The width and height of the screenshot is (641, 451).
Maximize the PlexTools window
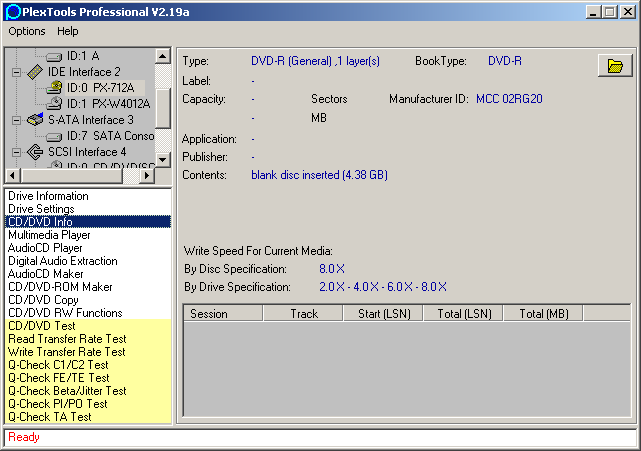[609, 12]
